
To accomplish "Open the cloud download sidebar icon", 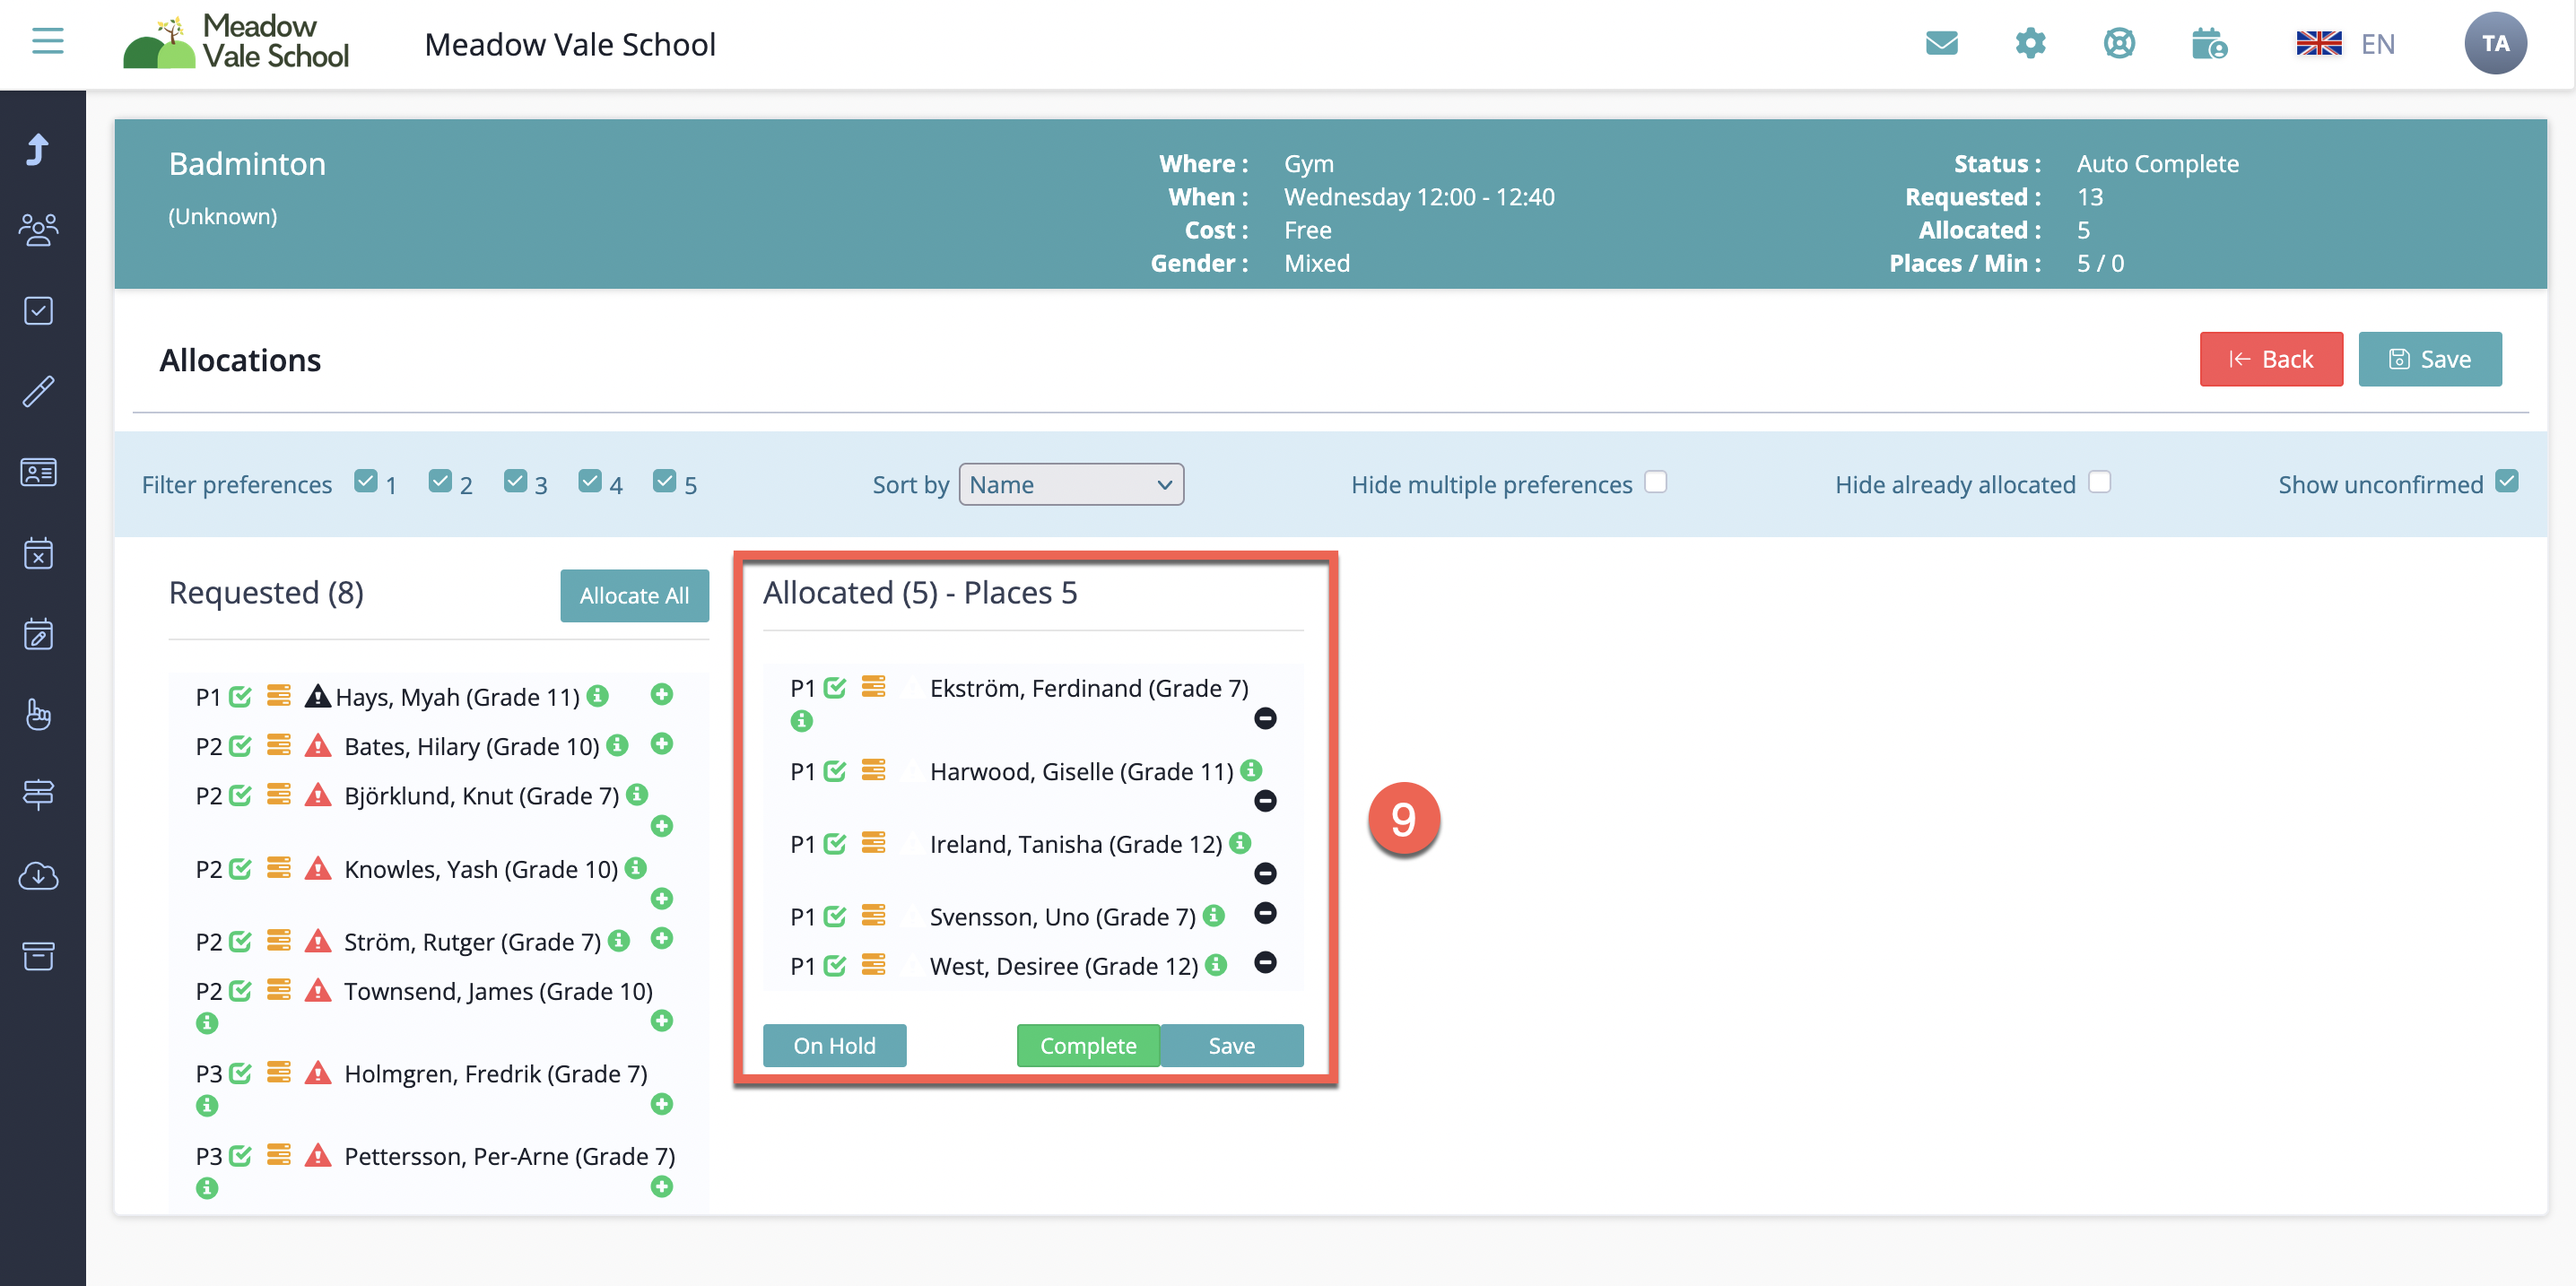I will point(38,876).
